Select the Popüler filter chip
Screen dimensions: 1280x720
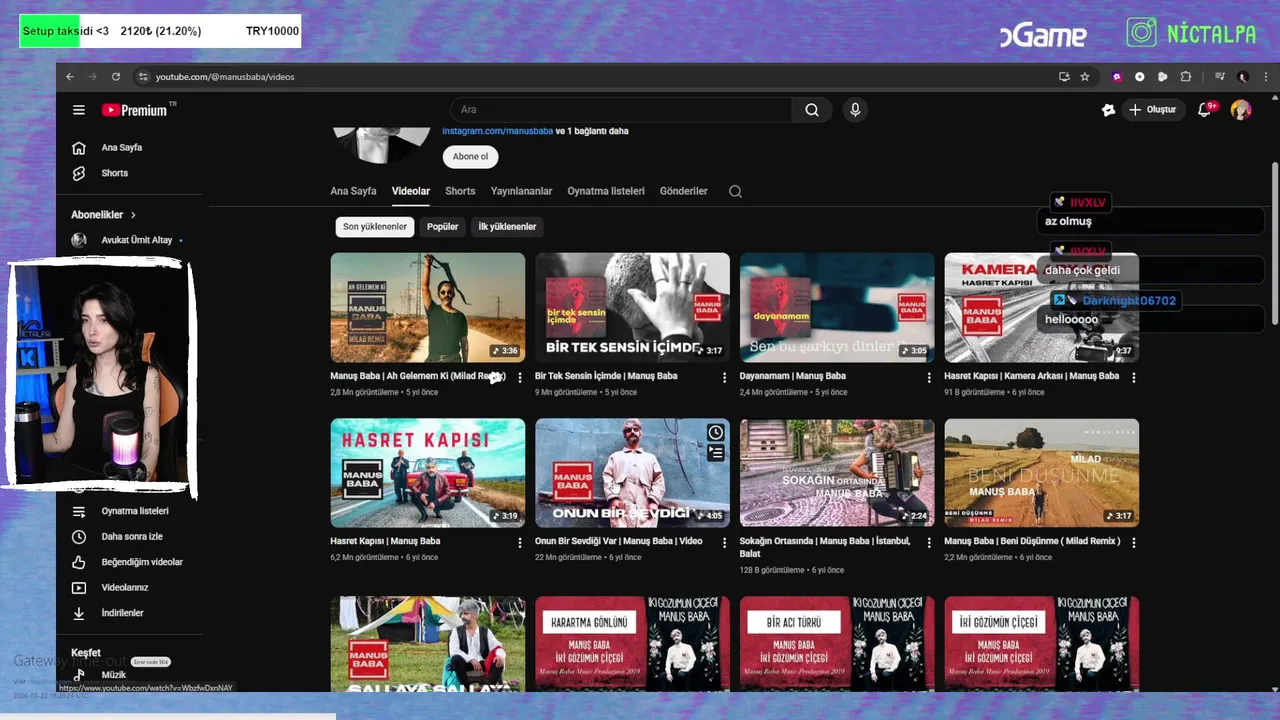click(x=442, y=227)
